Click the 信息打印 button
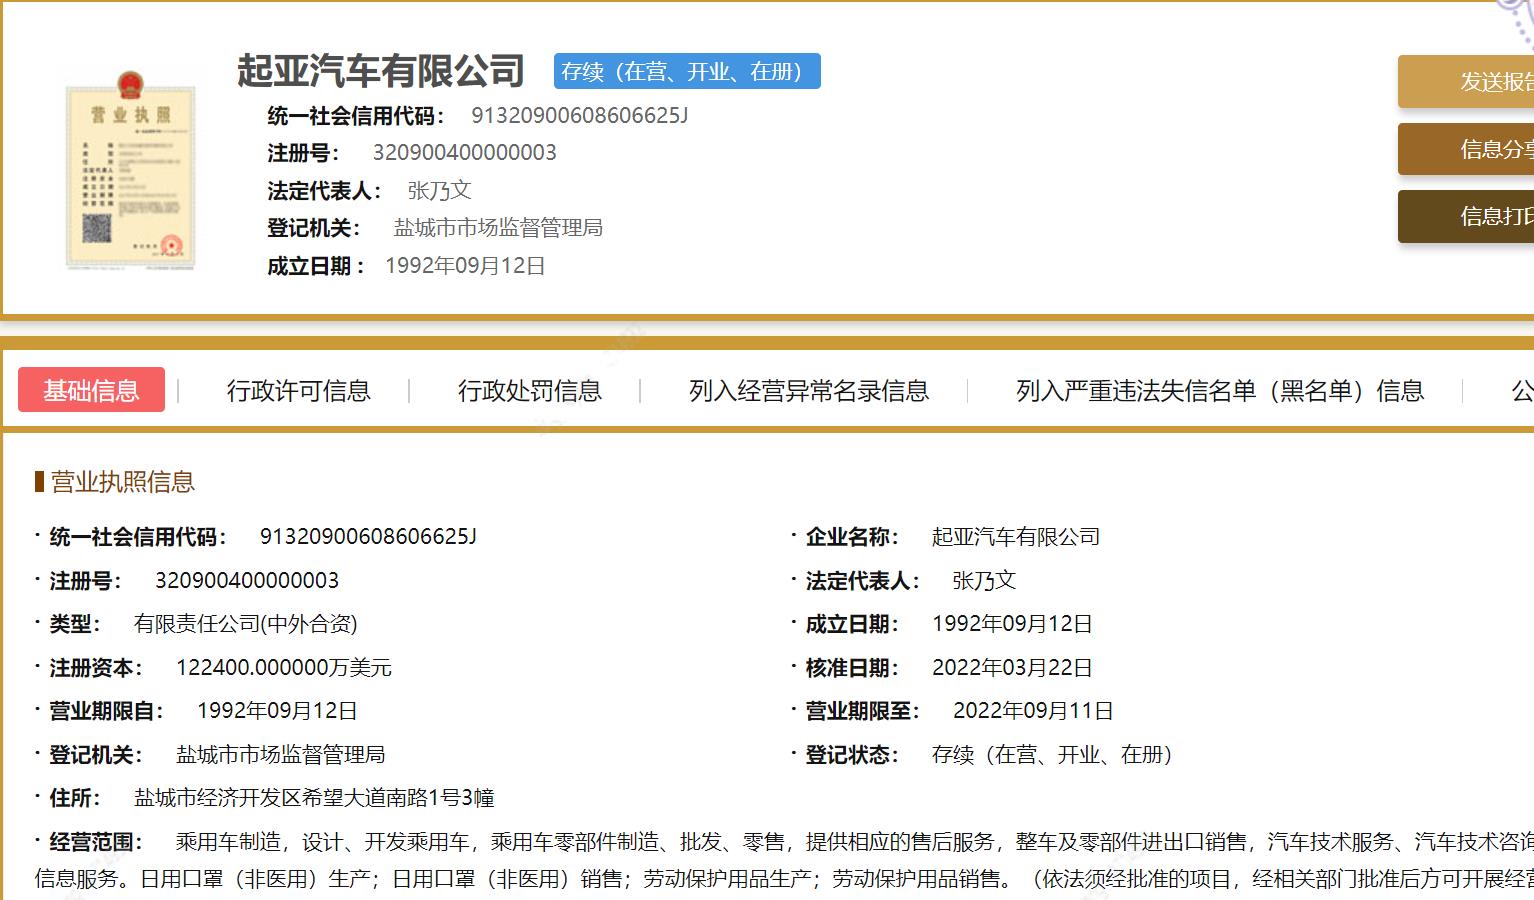This screenshot has height=900, width=1534. coord(1466,216)
